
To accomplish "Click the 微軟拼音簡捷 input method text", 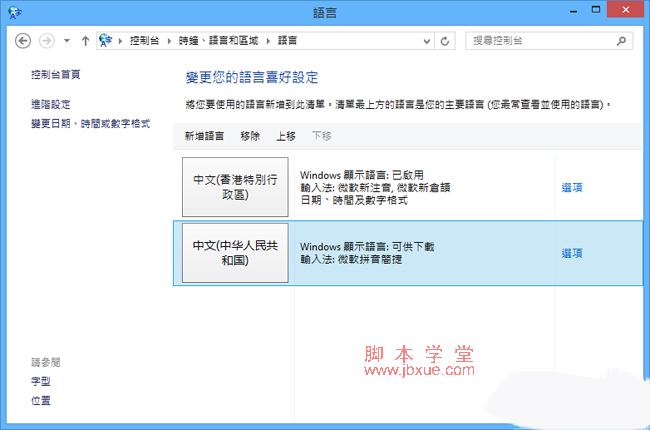I will 370,260.
